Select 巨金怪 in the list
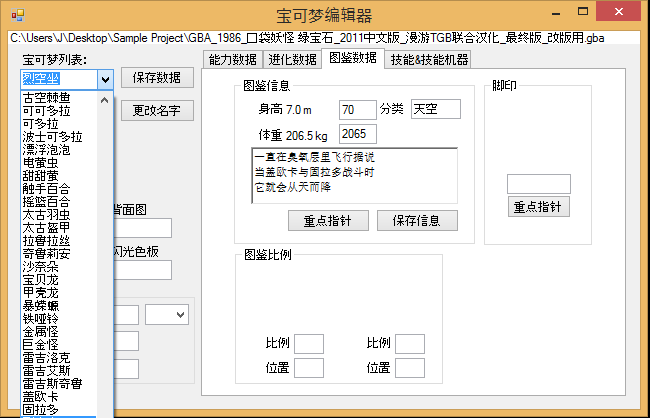 click(59, 345)
